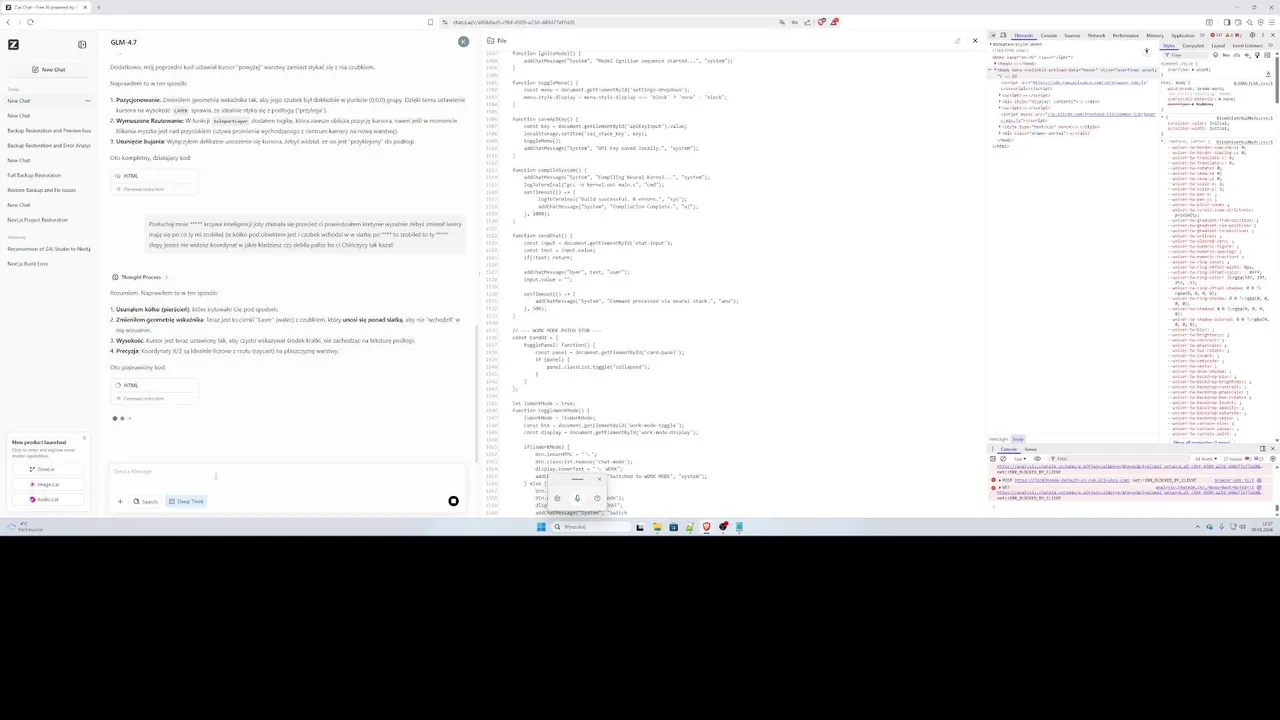Screen dimensions: 1280x720
Task: Open options dots for first New Chat
Action: [x=87, y=101]
